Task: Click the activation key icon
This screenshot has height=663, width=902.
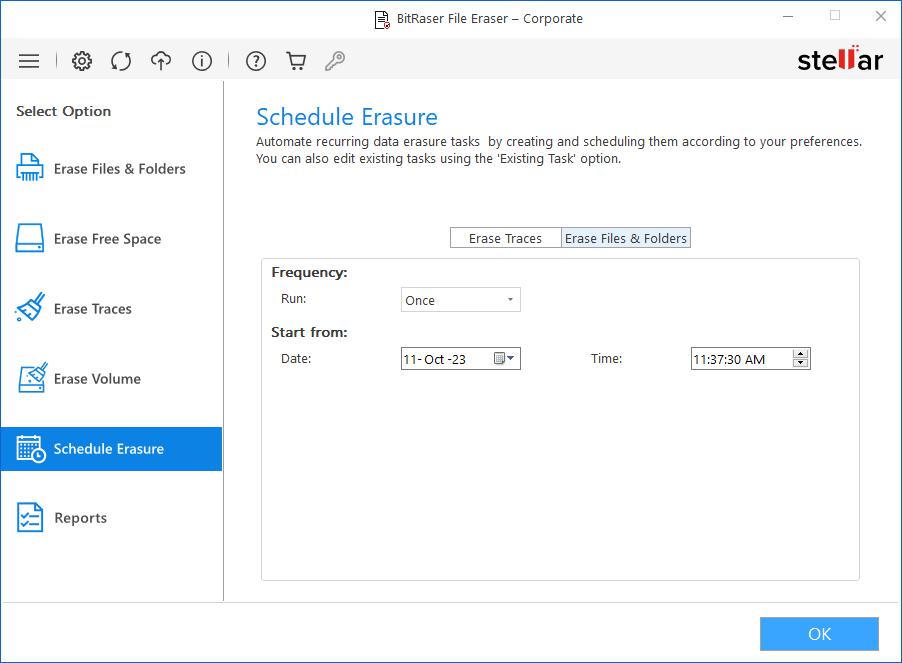Action: (x=335, y=61)
